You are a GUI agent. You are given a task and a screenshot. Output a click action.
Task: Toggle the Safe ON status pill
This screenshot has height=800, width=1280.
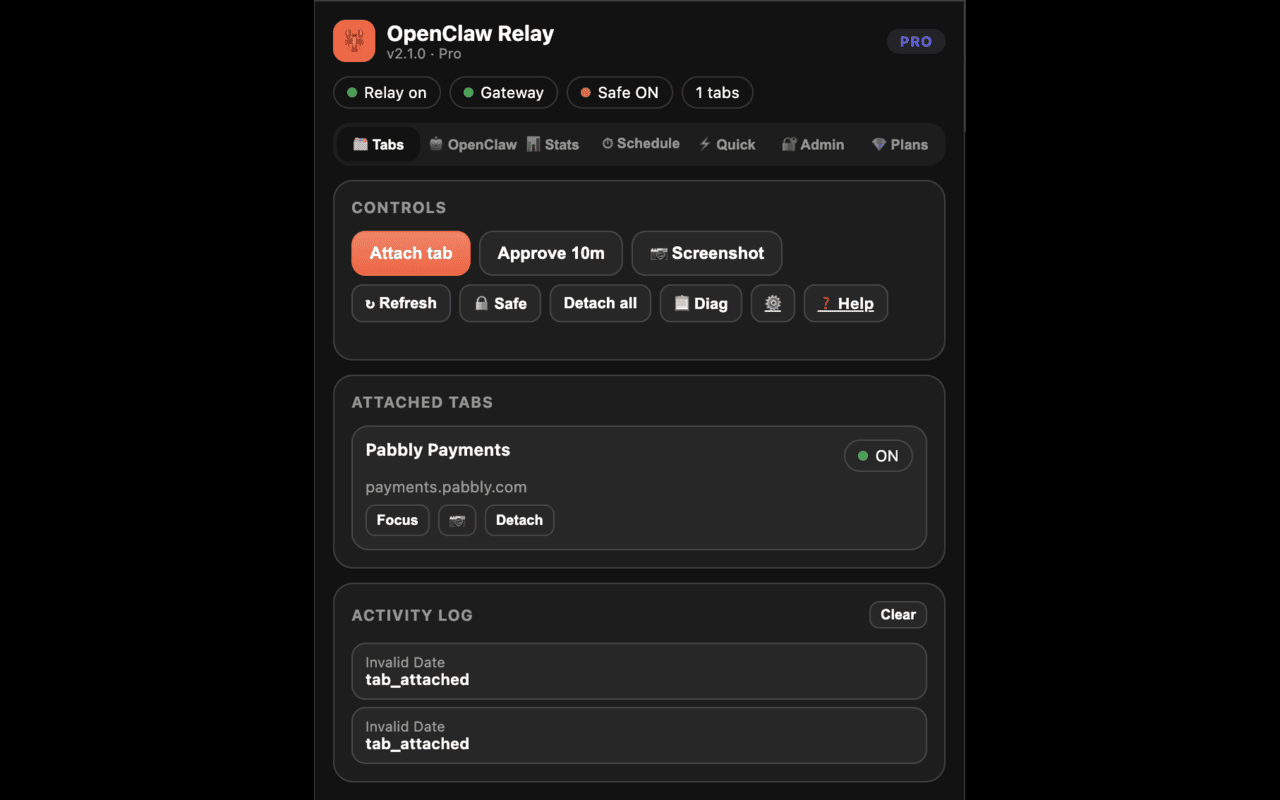[620, 93]
